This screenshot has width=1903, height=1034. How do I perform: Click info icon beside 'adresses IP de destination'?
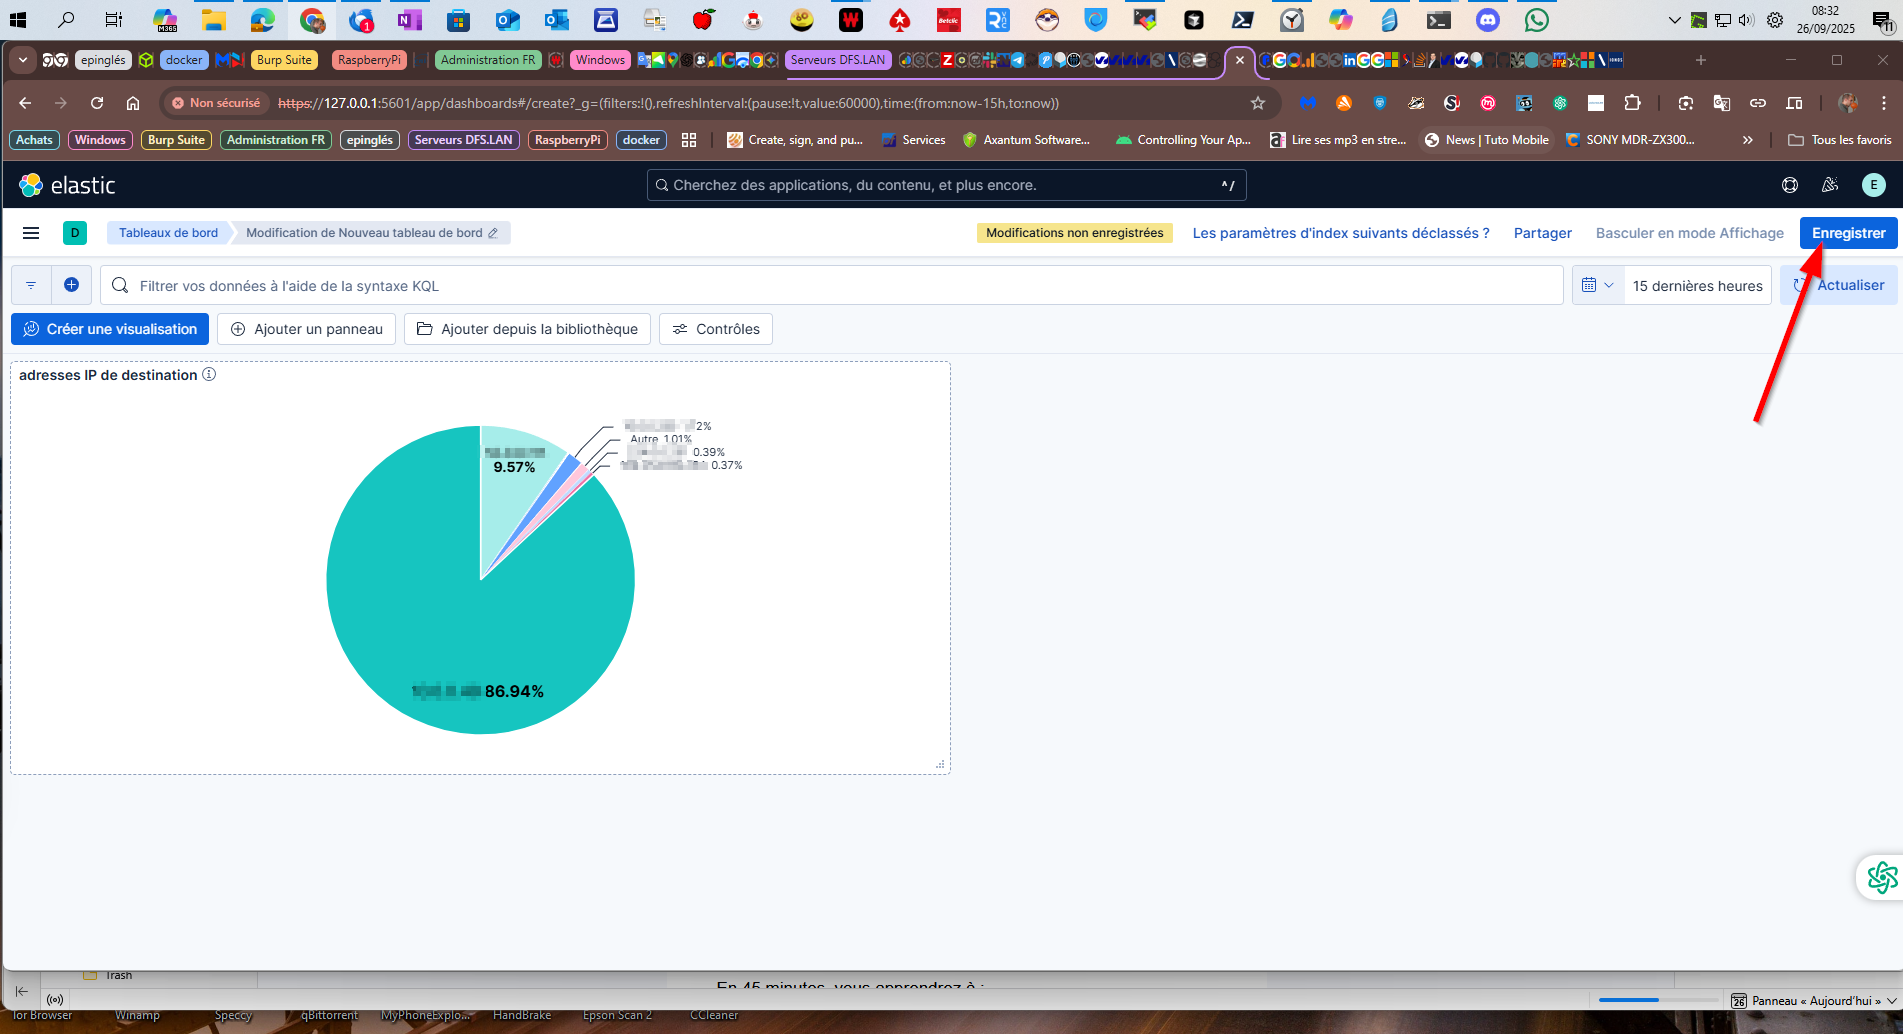pyautogui.click(x=209, y=375)
